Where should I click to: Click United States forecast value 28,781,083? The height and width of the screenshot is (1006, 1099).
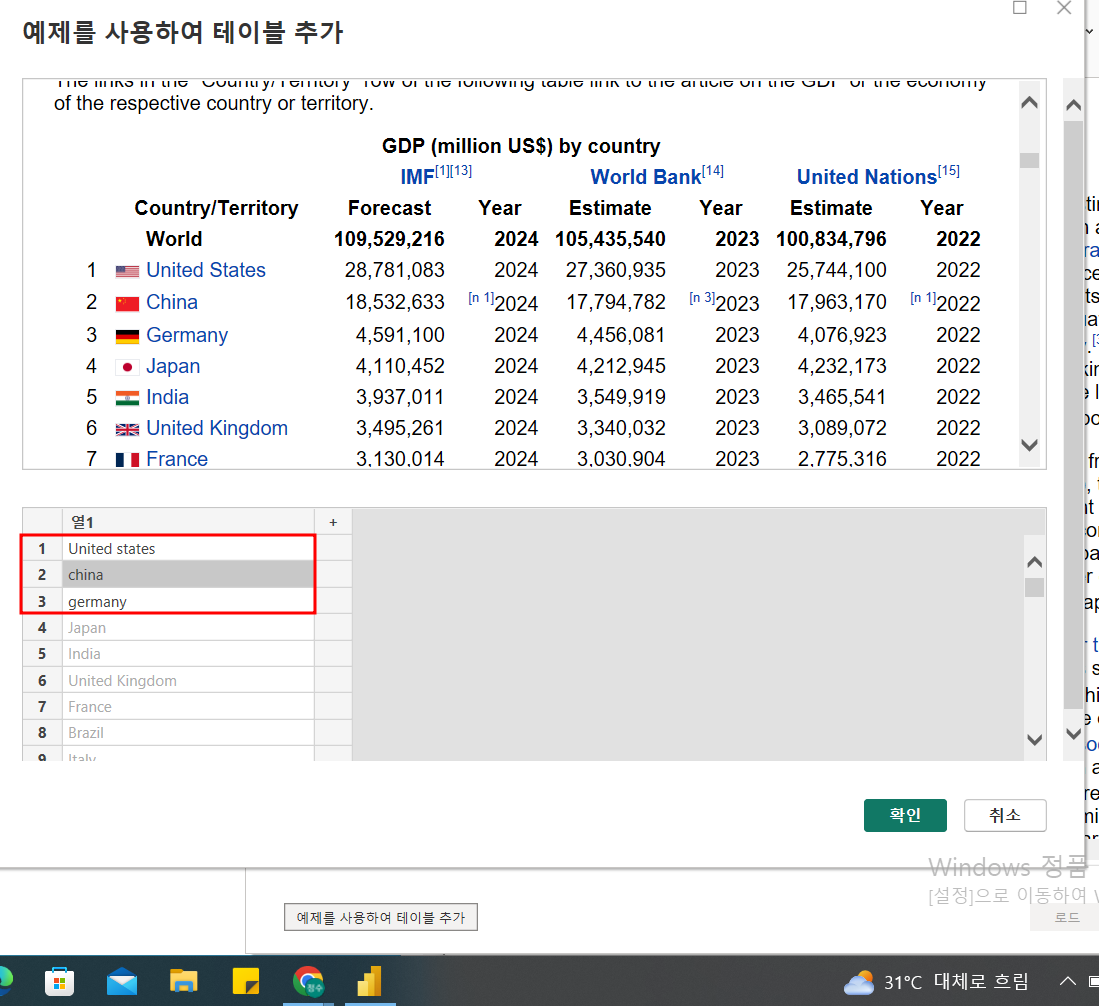pyautogui.click(x=395, y=270)
